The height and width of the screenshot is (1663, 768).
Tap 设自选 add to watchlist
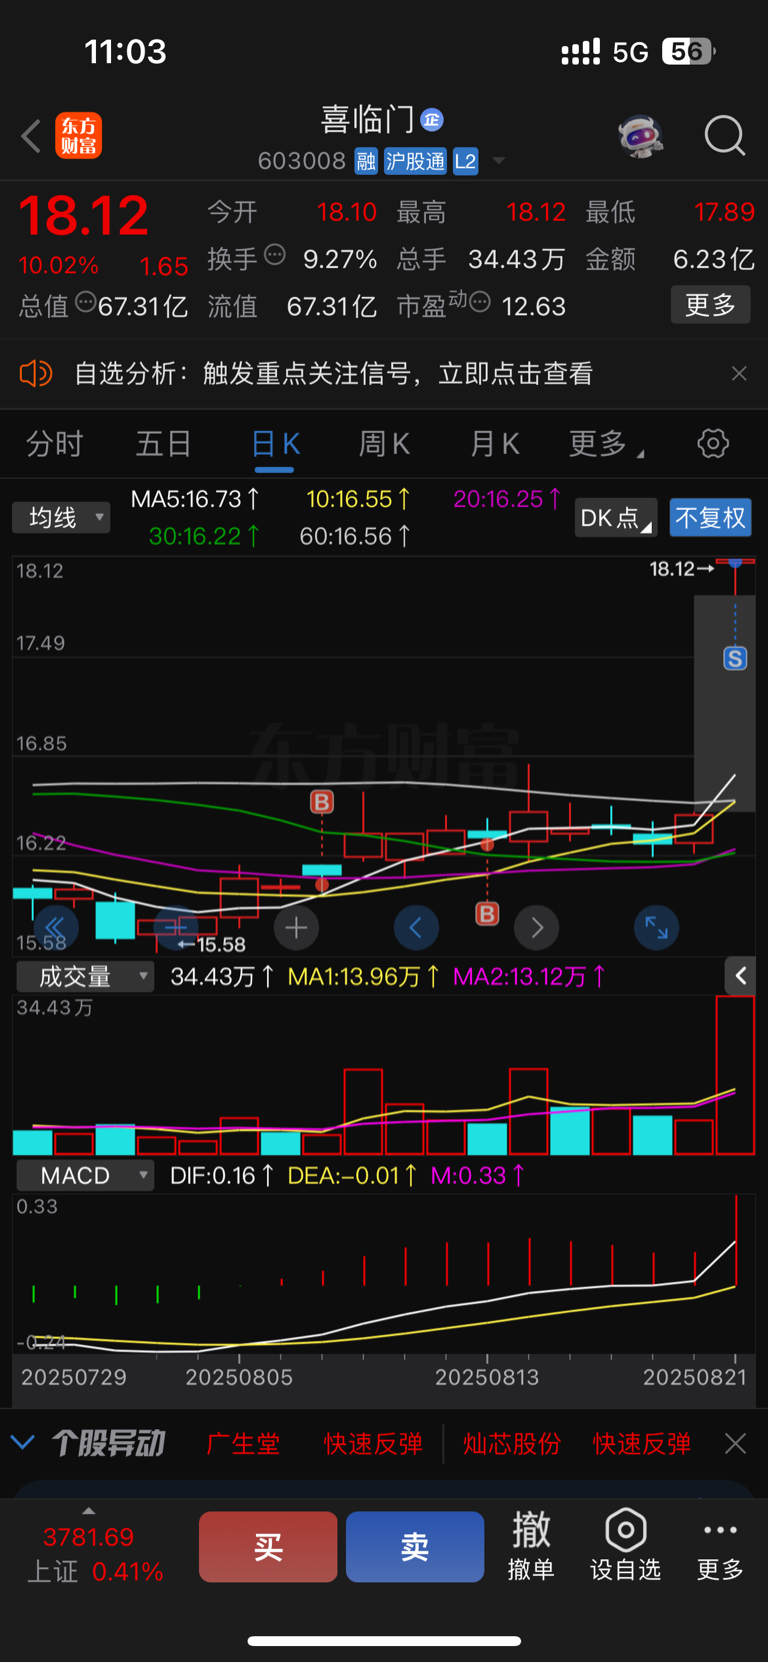coord(625,1546)
